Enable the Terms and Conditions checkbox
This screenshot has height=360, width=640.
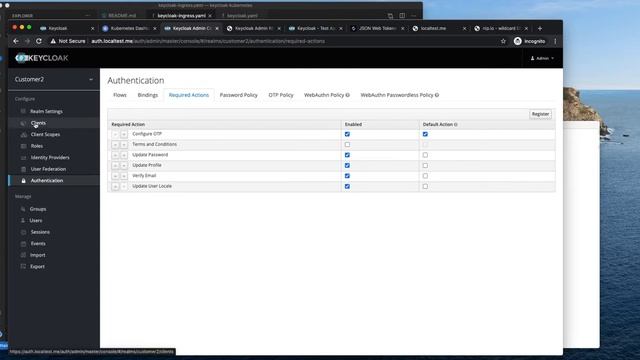coord(347,144)
